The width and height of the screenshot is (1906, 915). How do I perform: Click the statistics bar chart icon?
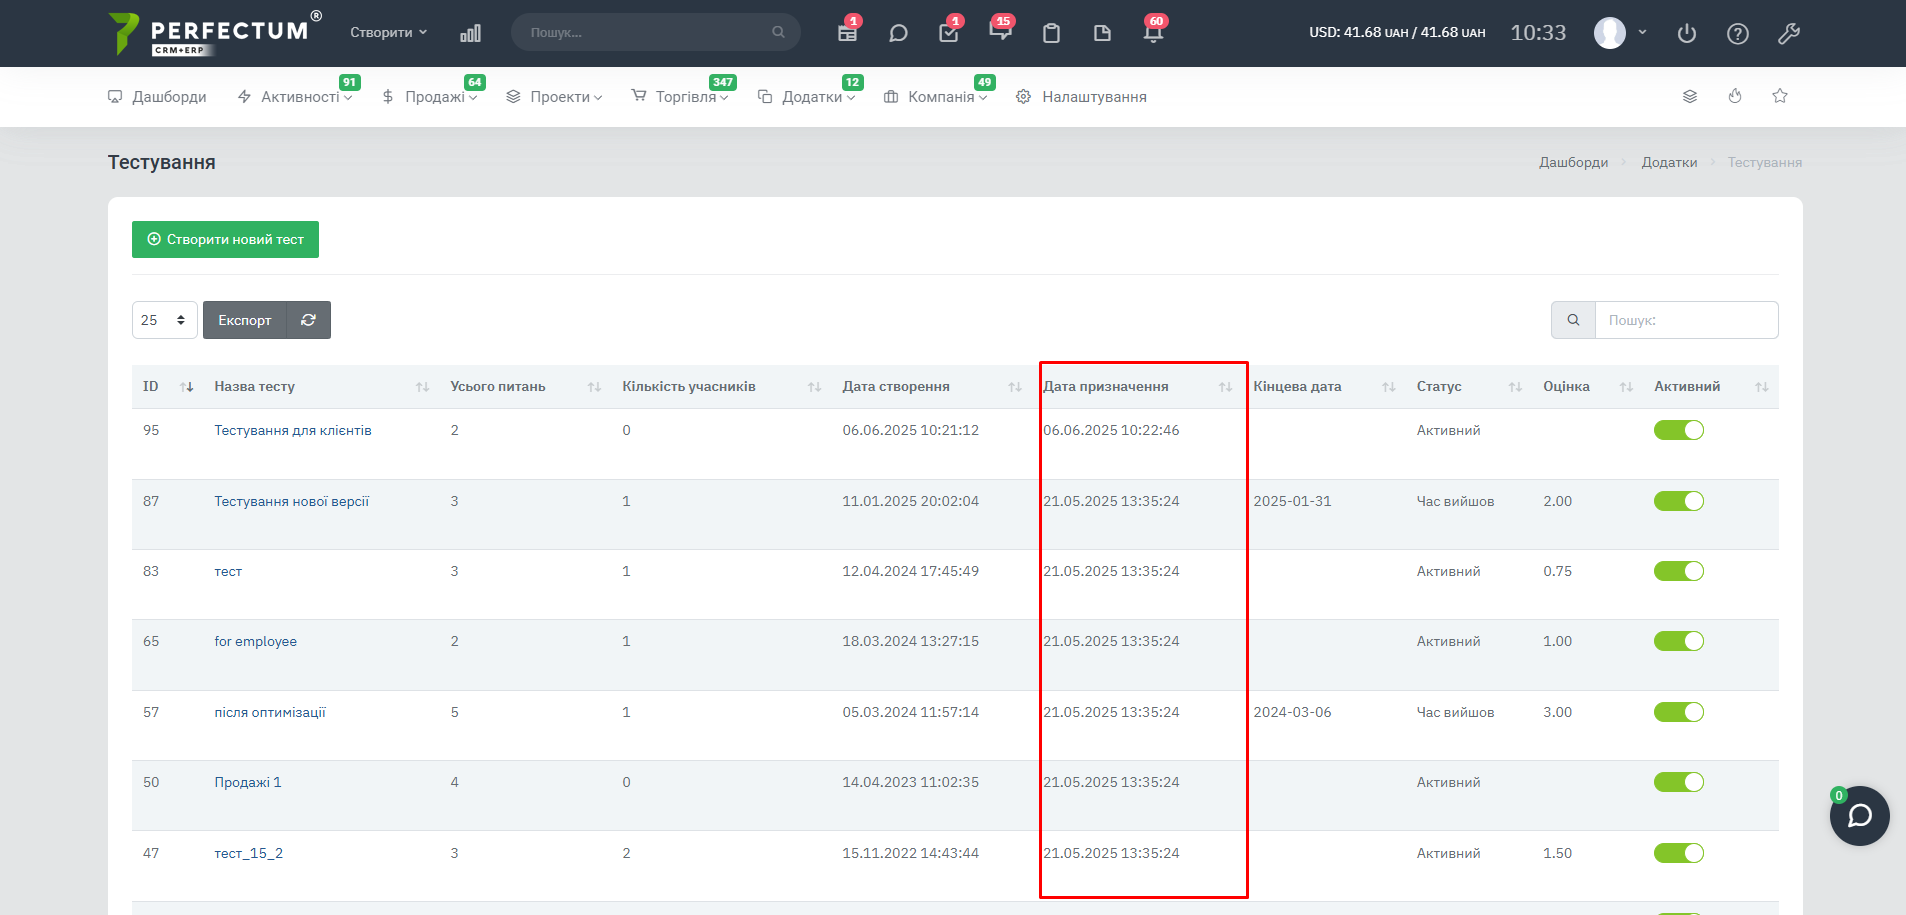470,33
